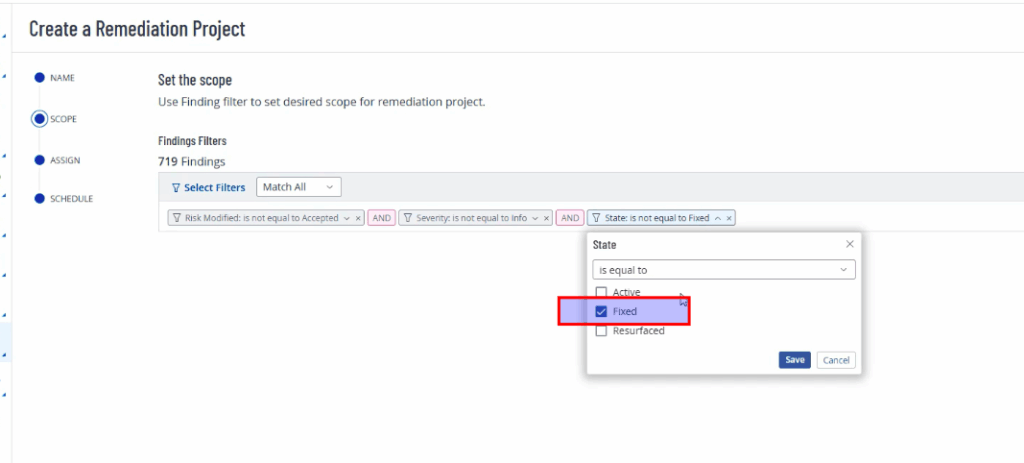Open the 'is equal to' operator dropdown
The width and height of the screenshot is (1024, 463).
click(724, 270)
